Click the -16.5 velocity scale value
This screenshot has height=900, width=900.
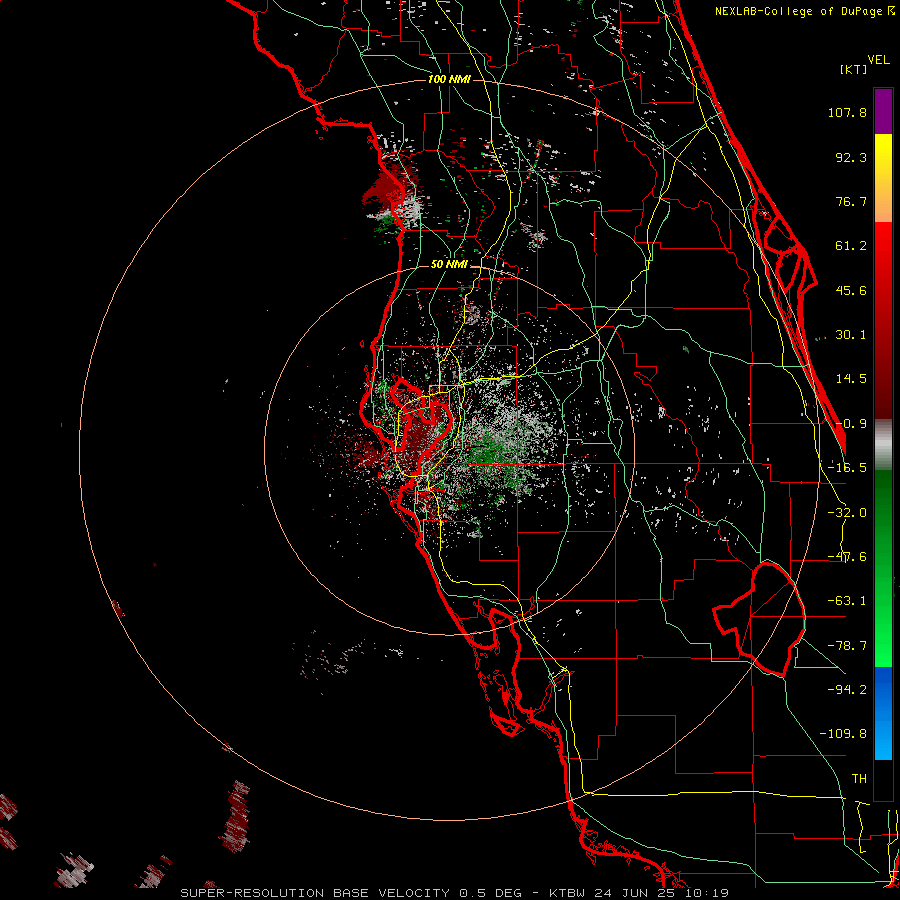(847, 468)
